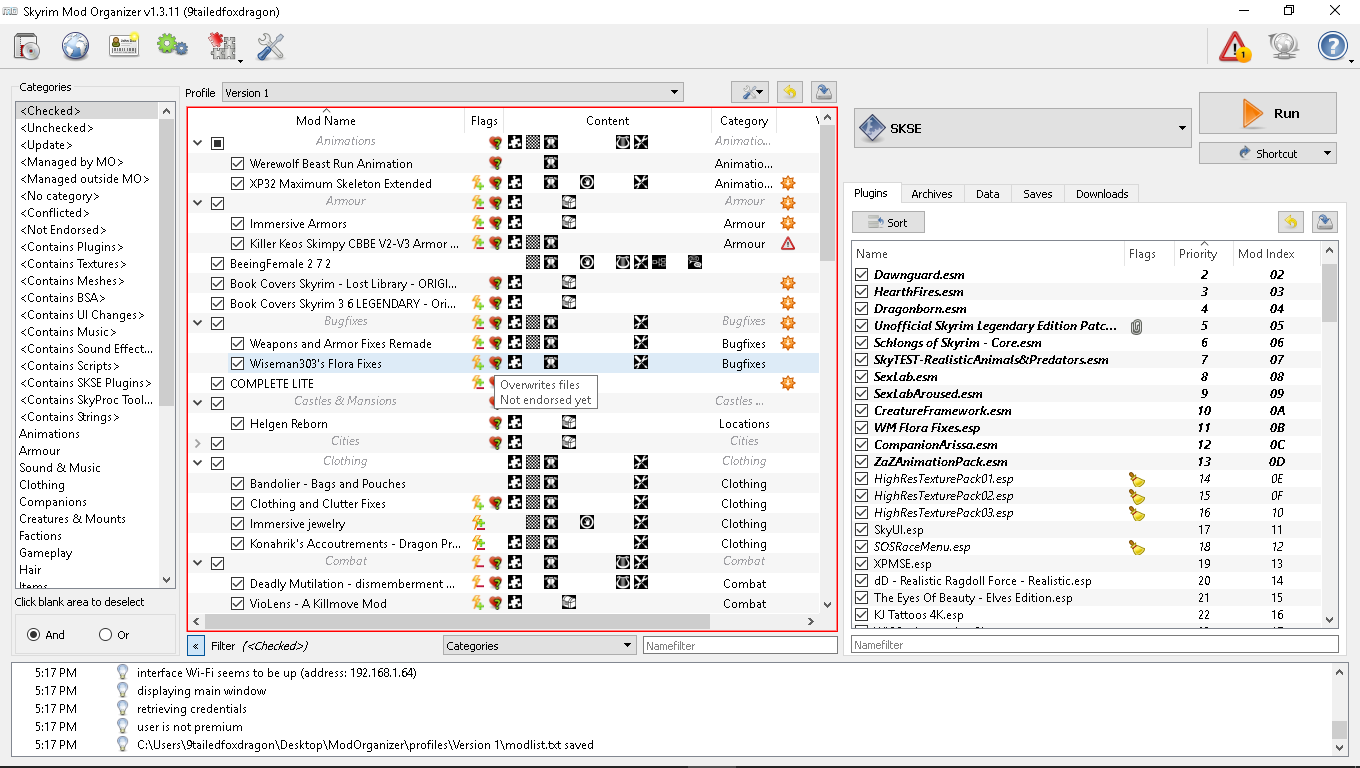Toggle Dawnguard.esm plugin checkbox
Viewport: 1360px width, 768px height.
[862, 275]
